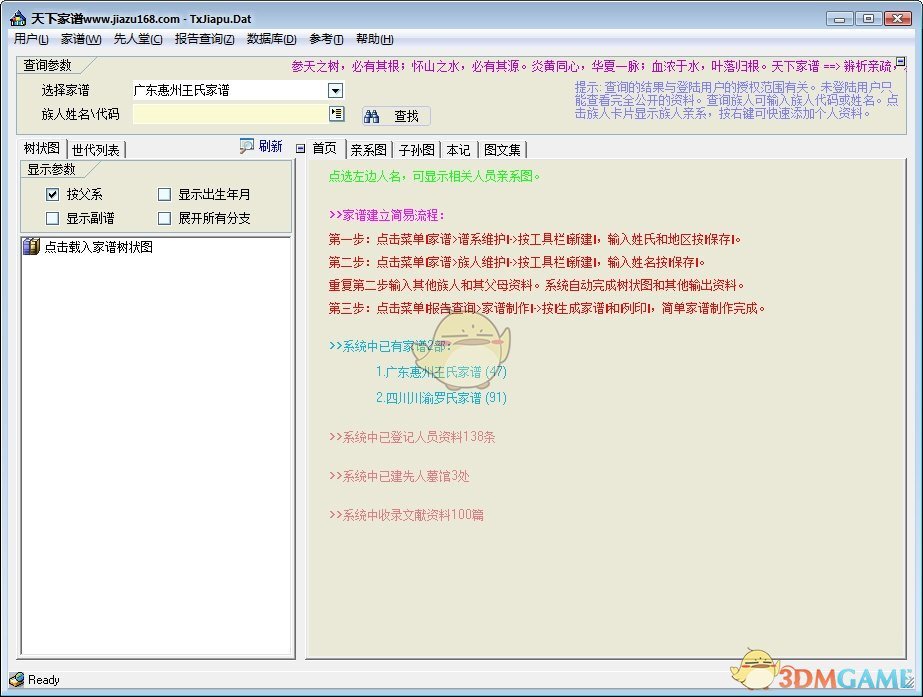The height and width of the screenshot is (697, 923).
Task: Click the 第一步 instruction line
Action: coord(534,239)
